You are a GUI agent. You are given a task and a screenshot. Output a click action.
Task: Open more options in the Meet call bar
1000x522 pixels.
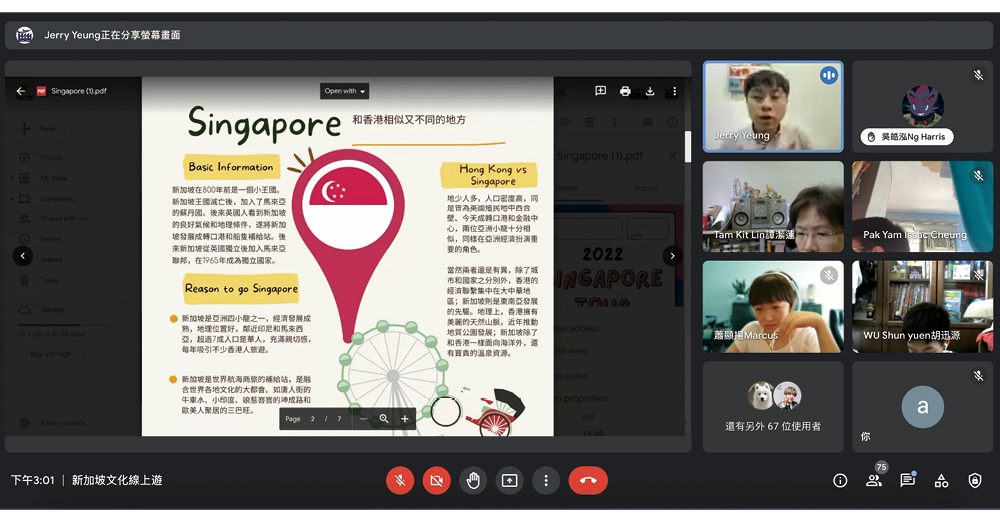(x=546, y=481)
